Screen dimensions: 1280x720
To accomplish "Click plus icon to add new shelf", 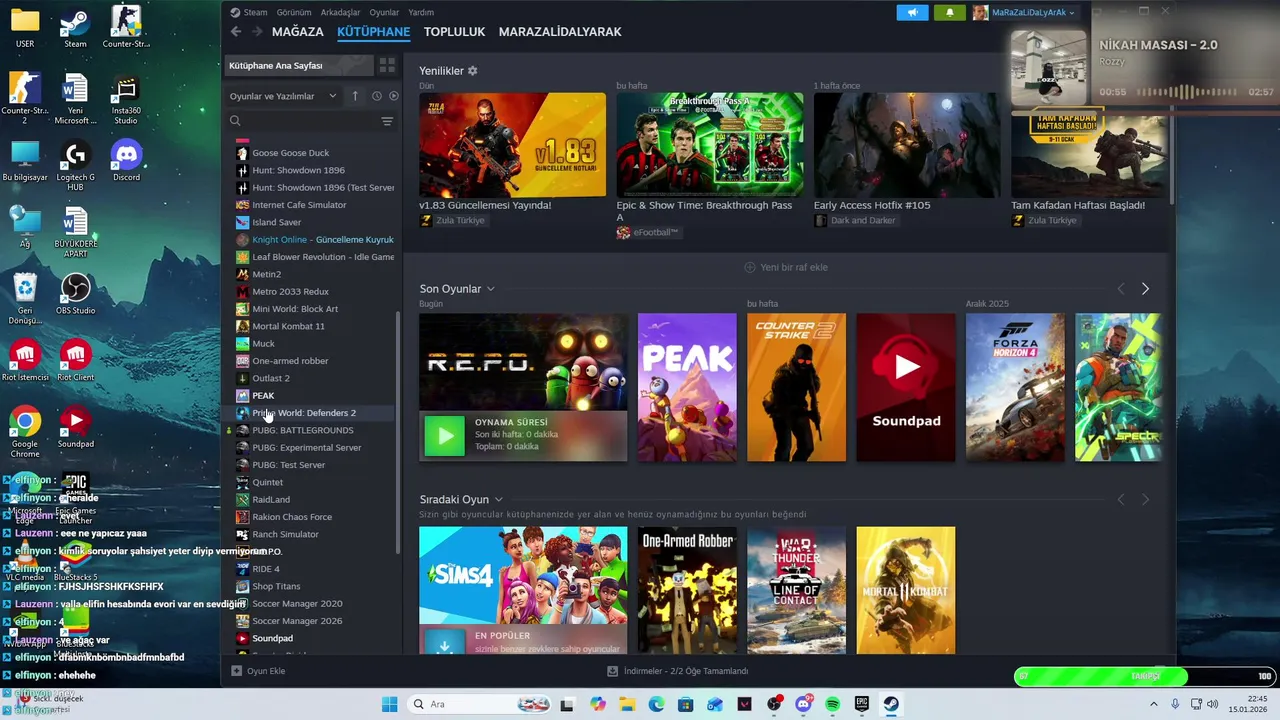I will coord(750,267).
